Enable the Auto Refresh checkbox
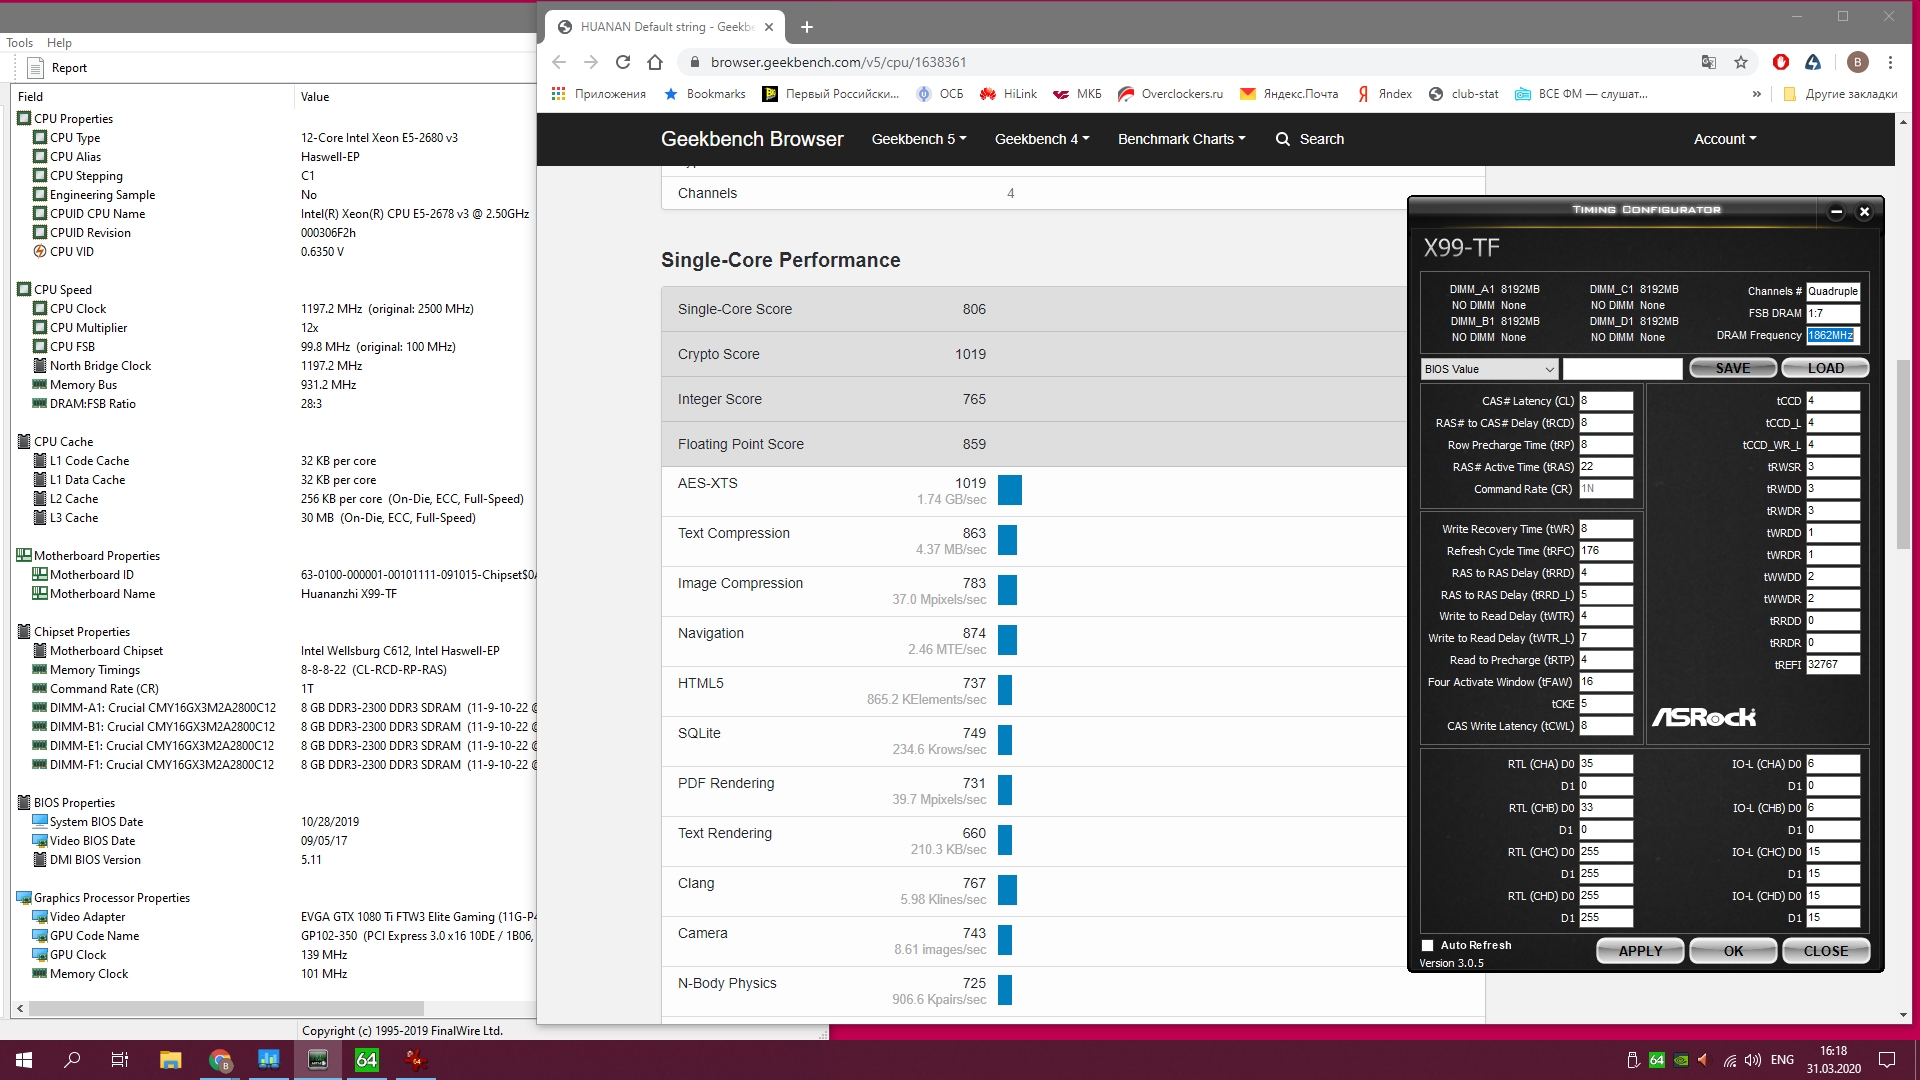This screenshot has width=1920, height=1080. (1427, 945)
